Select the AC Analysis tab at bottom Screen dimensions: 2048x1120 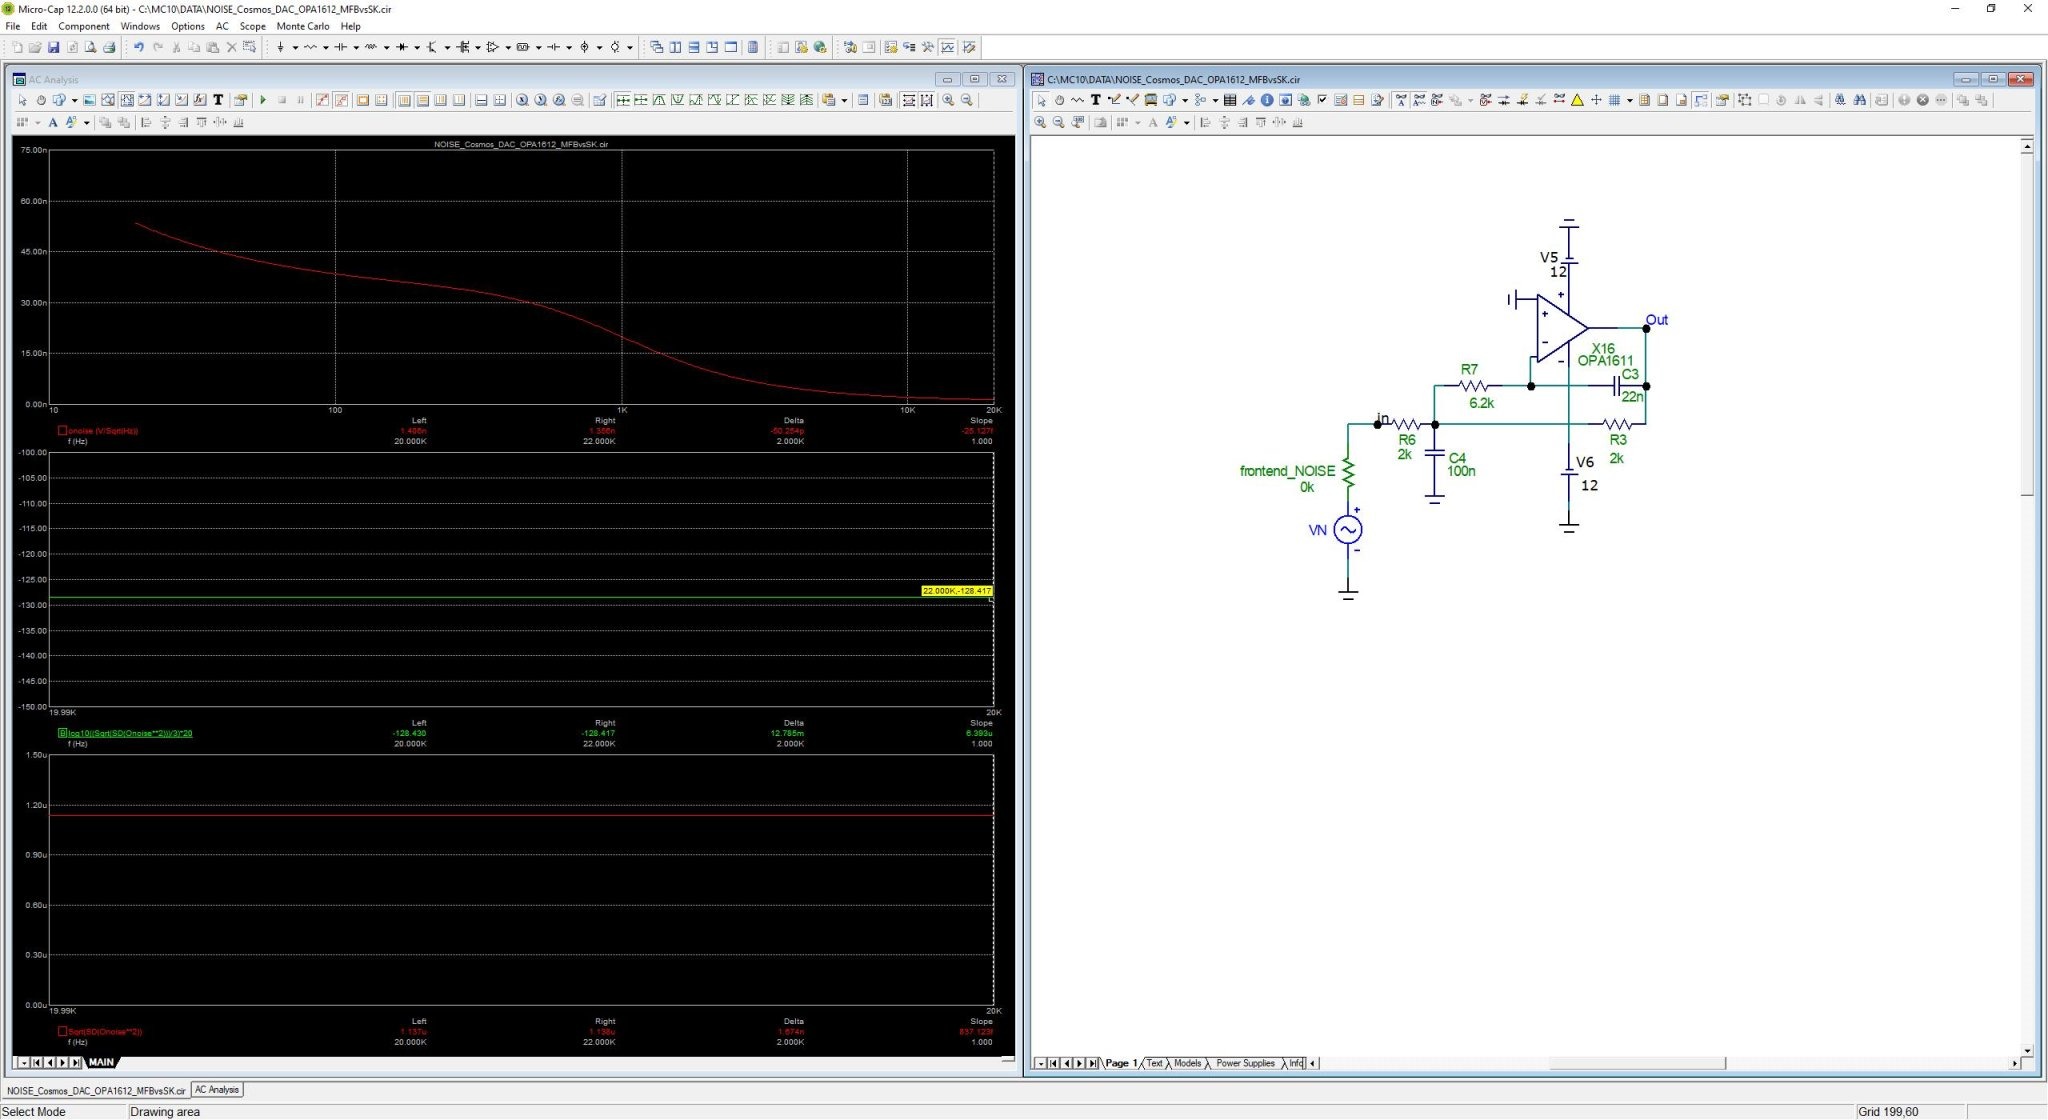217,1090
